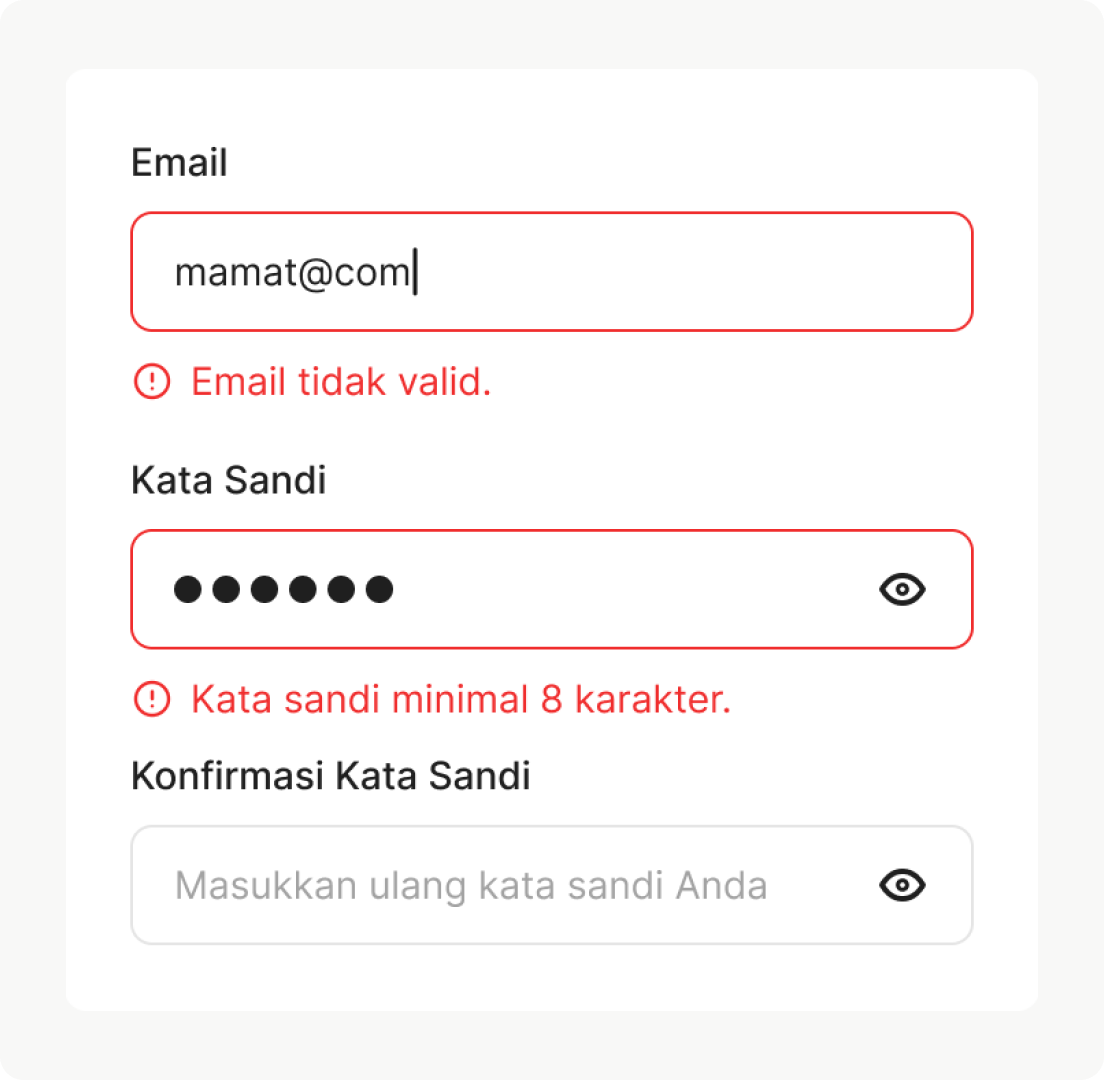Click the warning icon beside Kata sandi minimal
The height and width of the screenshot is (1080, 1104).
[x=152, y=699]
